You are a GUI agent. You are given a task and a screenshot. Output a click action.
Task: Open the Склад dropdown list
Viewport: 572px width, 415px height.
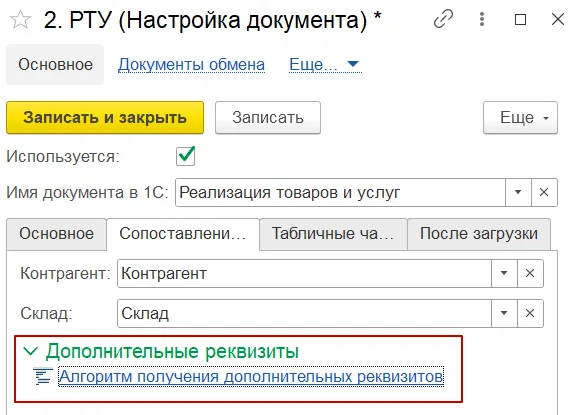[504, 313]
